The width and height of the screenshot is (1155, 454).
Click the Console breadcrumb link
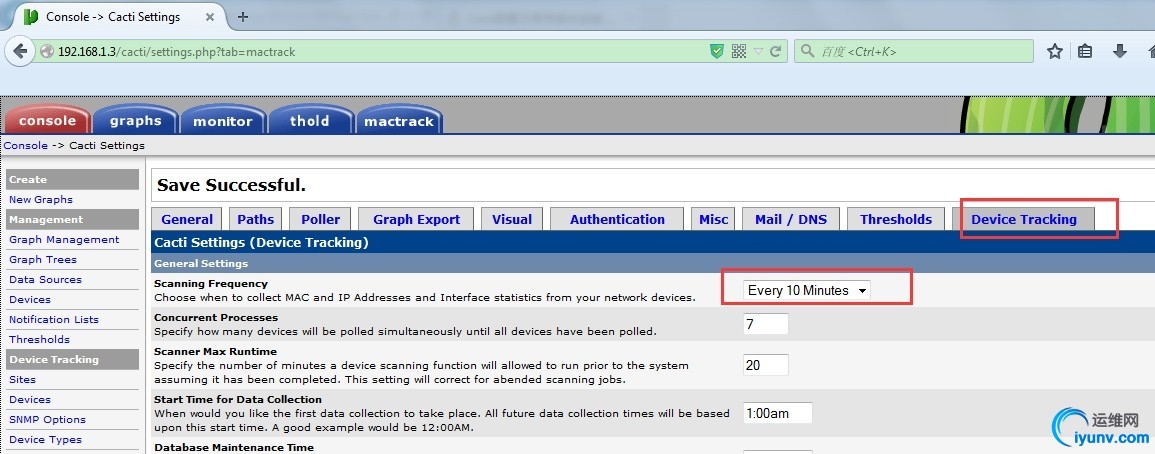coord(26,145)
